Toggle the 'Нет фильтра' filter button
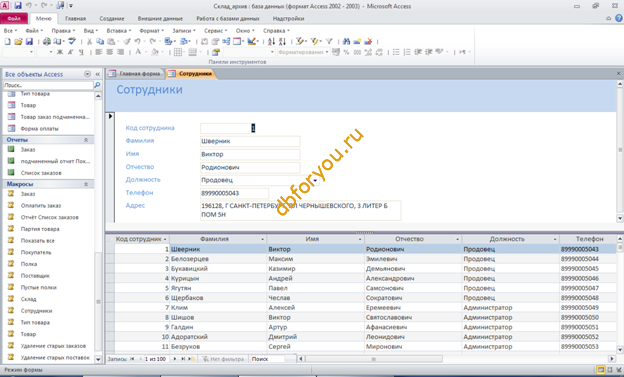This screenshot has height=377, width=624. click(x=223, y=359)
